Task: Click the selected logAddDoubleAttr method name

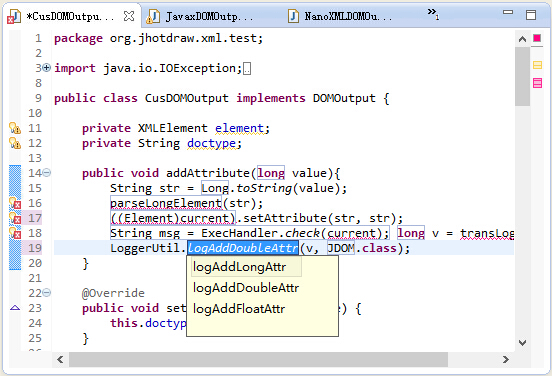Action: point(243,248)
